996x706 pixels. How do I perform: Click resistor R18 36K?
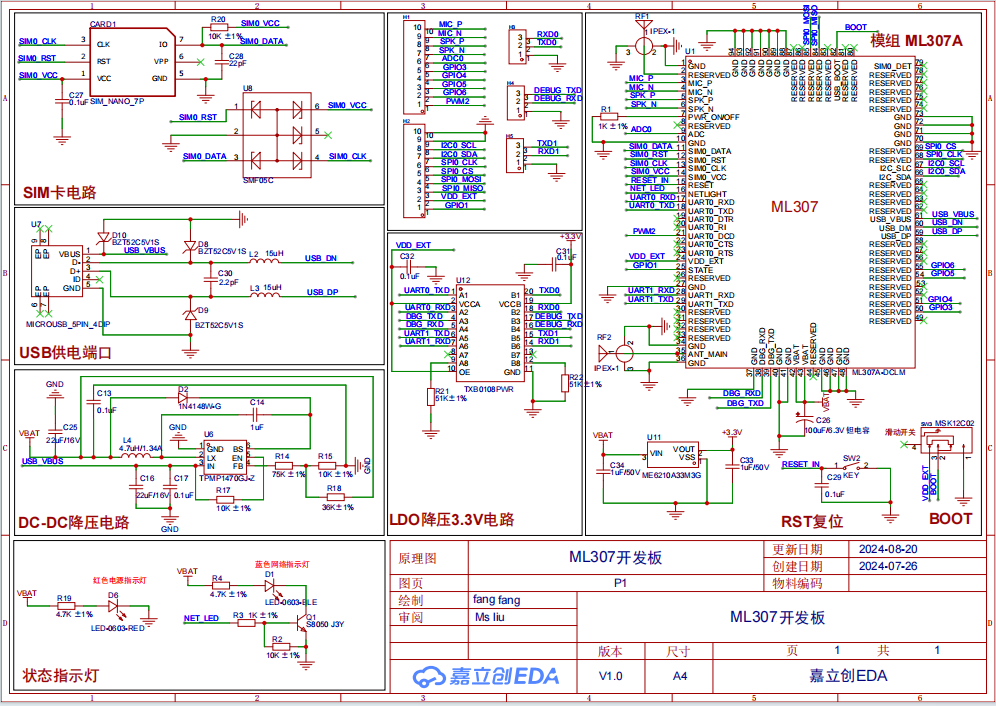click(335, 498)
